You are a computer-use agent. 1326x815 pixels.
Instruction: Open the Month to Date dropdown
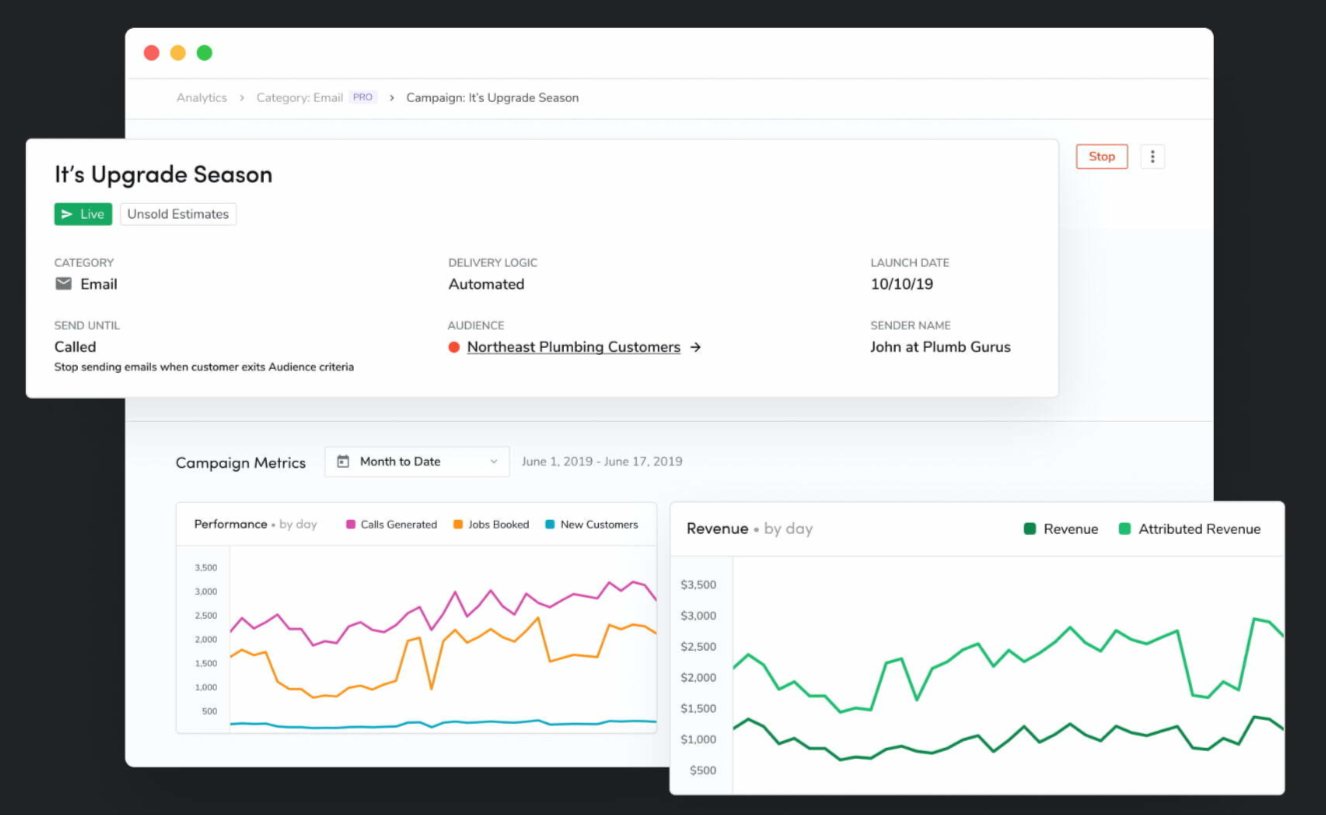click(416, 461)
